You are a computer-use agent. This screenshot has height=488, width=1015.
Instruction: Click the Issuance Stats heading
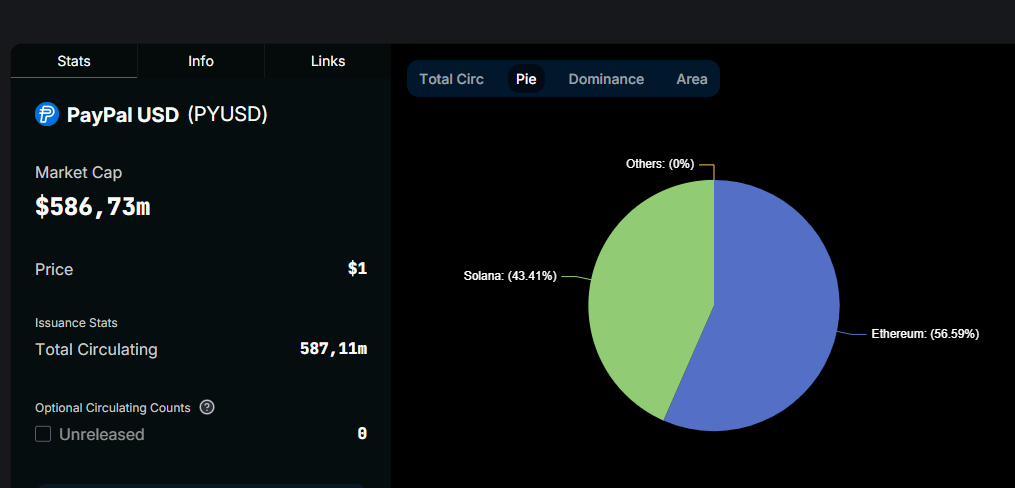(x=76, y=322)
